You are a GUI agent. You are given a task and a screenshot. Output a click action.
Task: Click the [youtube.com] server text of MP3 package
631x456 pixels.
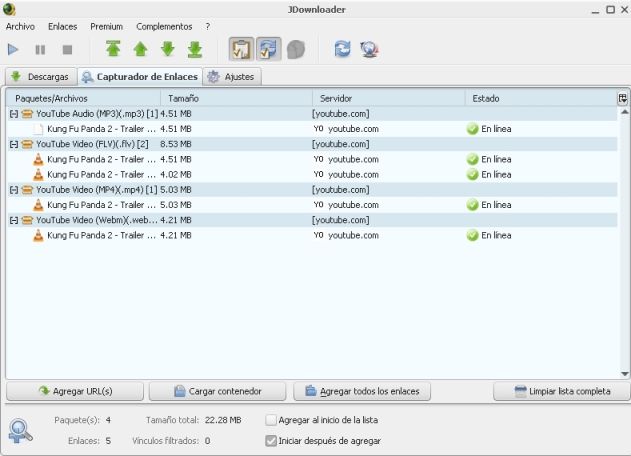340,114
